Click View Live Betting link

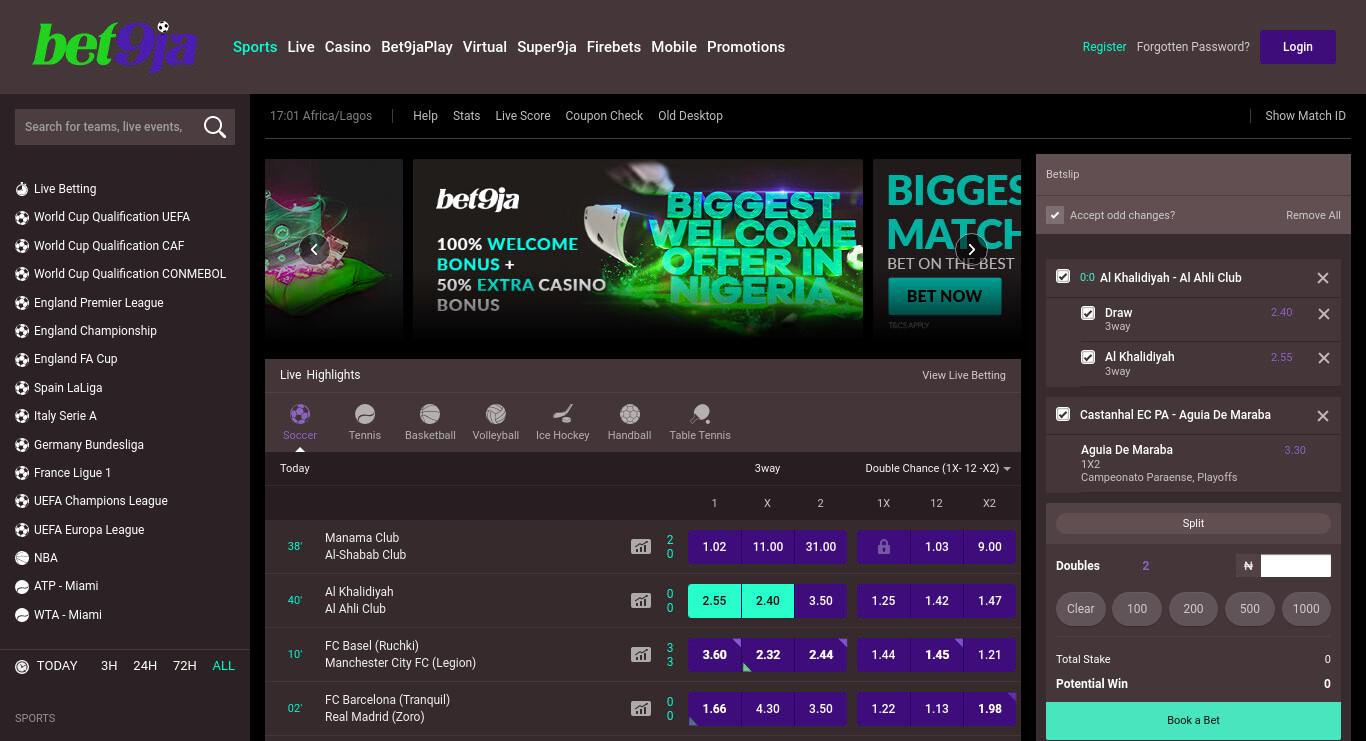[x=964, y=375]
